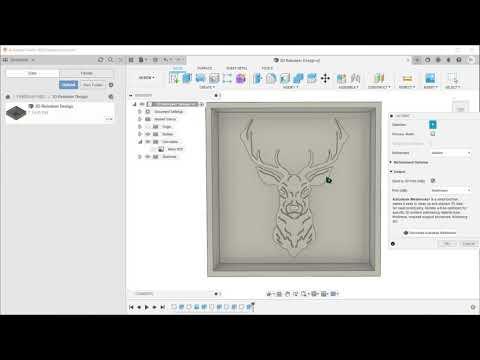Viewport: 480px width, 360px height.
Task: Jump timeline to the end
Action: (x=162, y=307)
